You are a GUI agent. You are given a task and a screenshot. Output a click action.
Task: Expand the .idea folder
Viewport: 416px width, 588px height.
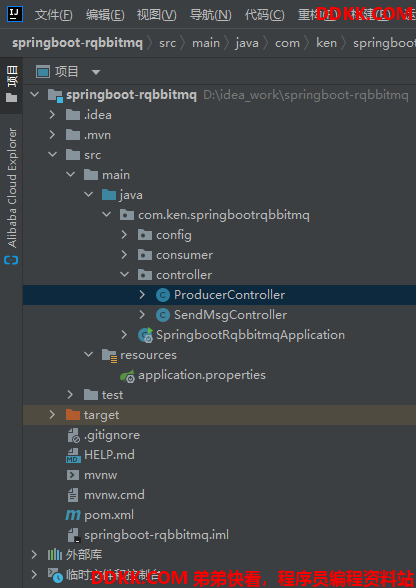tap(52, 115)
